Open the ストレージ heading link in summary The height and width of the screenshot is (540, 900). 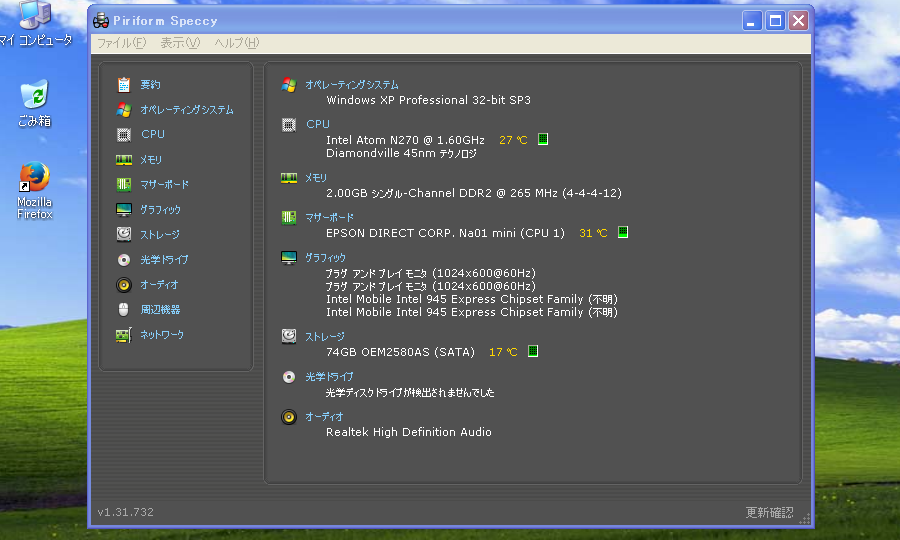(325, 336)
